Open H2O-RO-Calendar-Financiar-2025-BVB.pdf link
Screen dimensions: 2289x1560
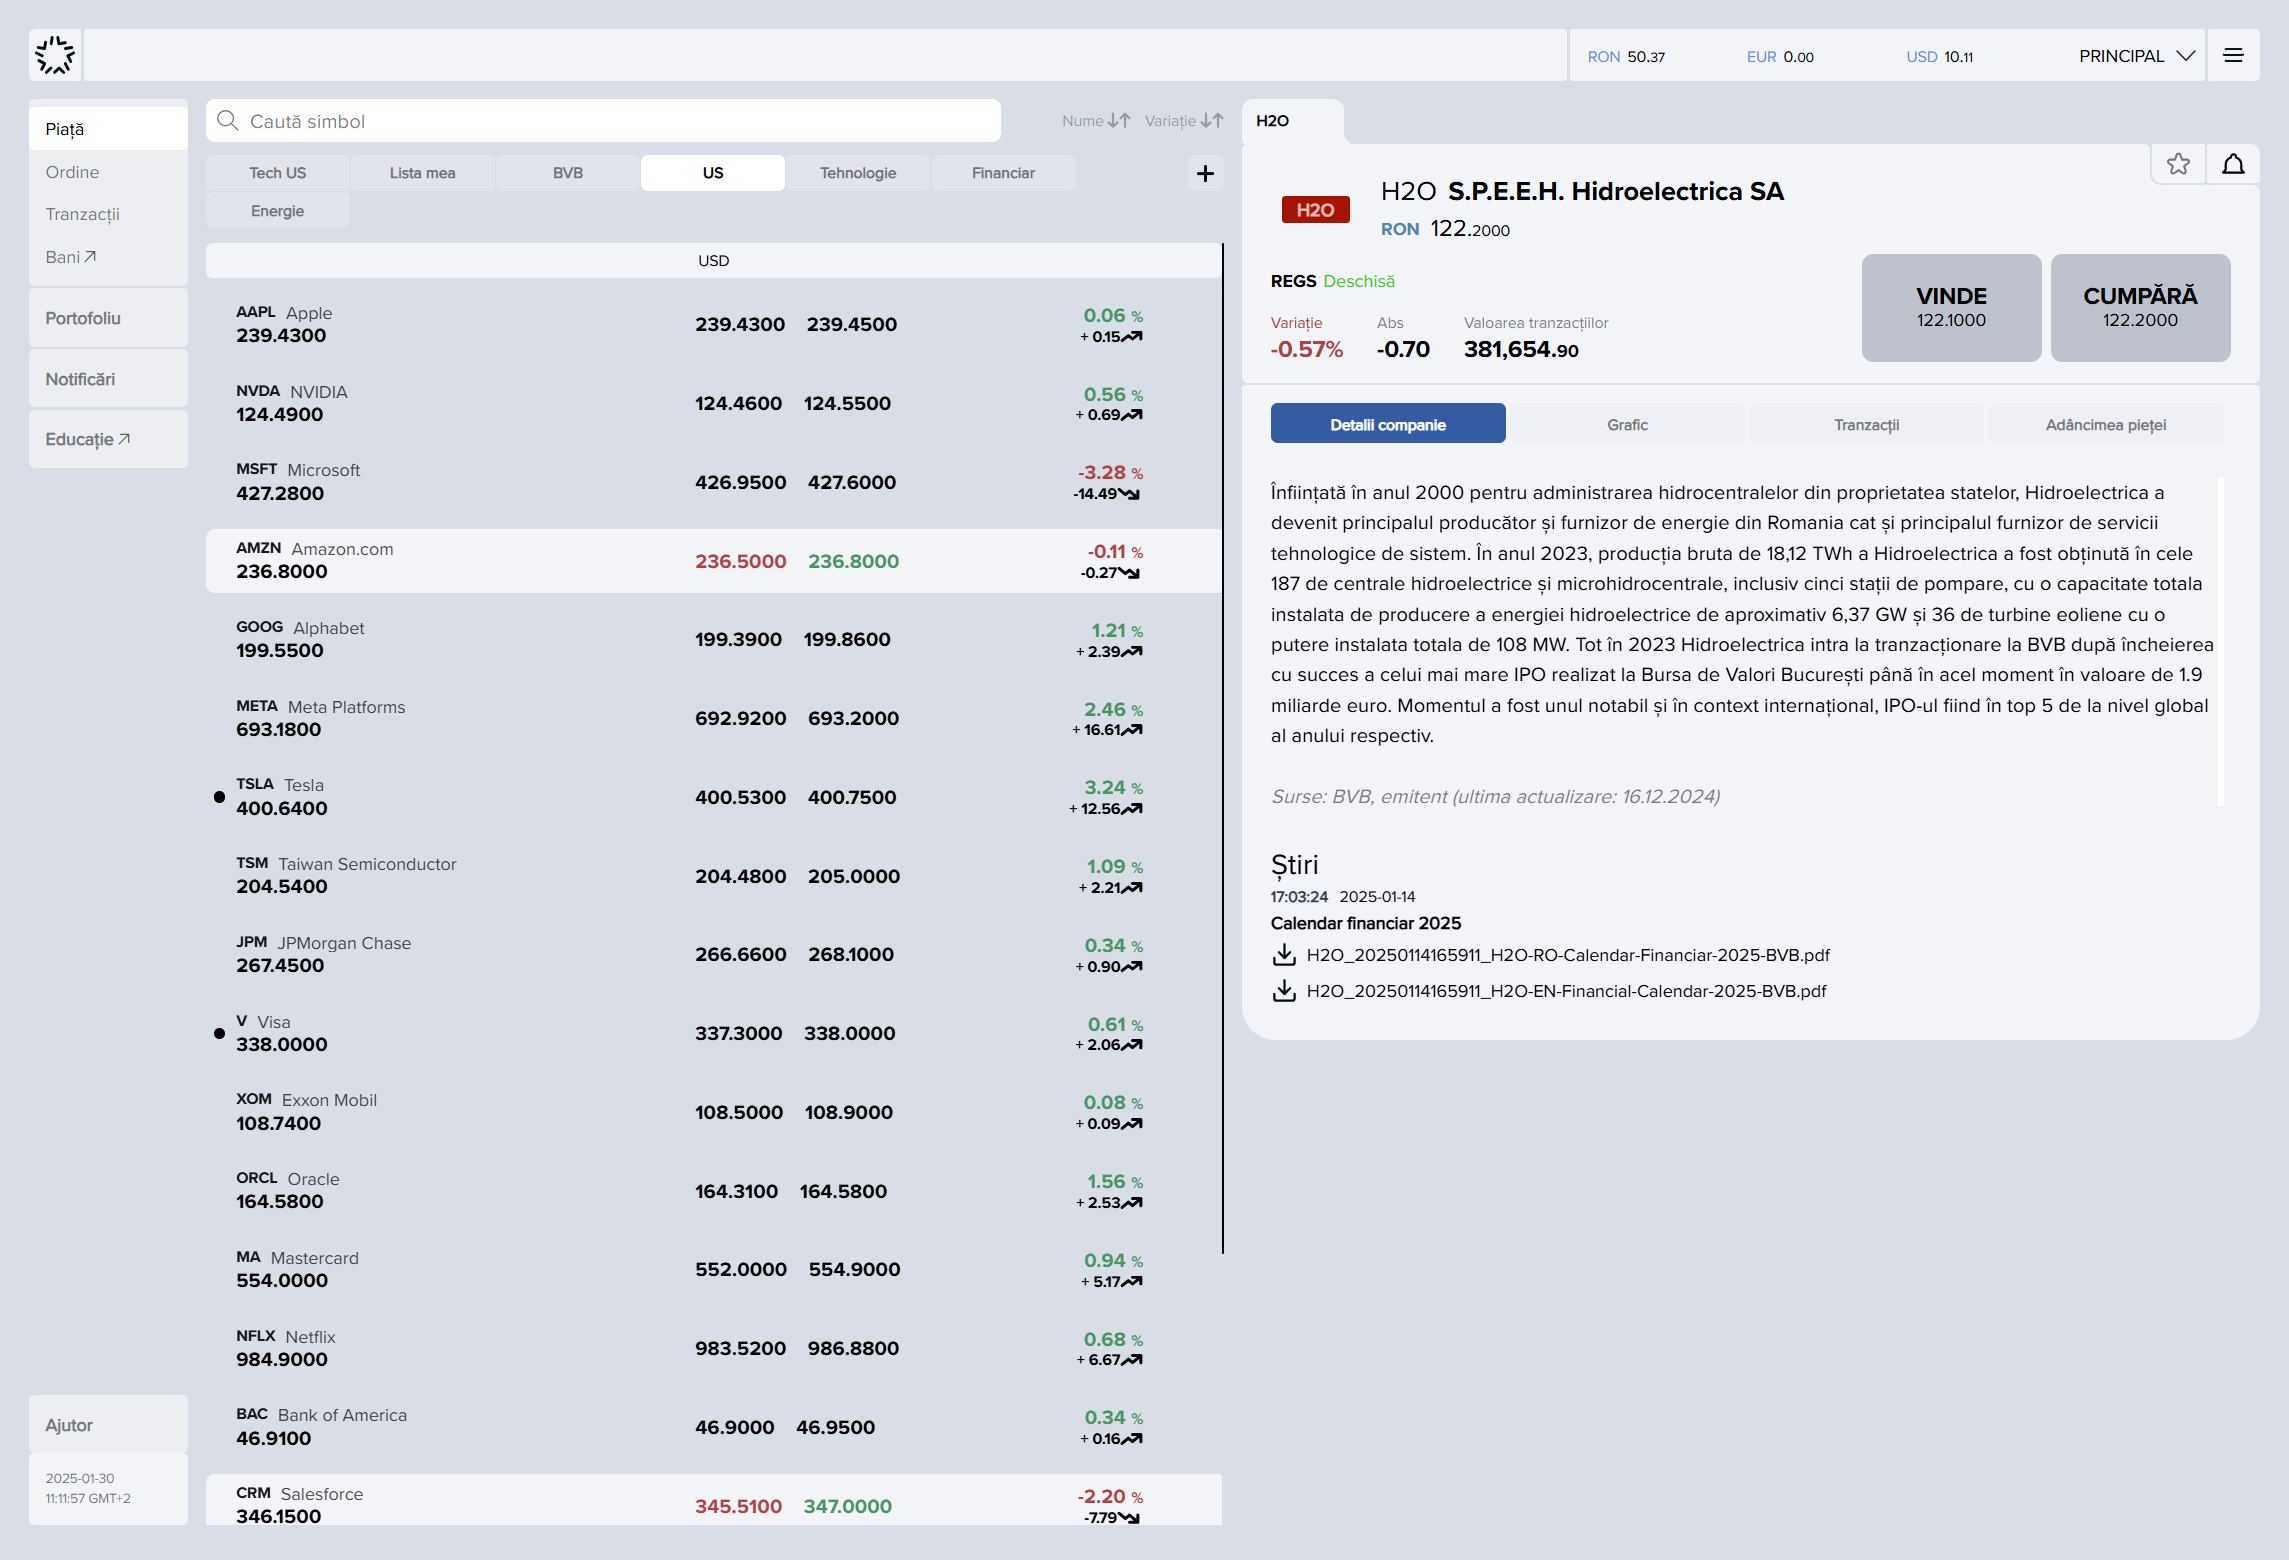1568,955
